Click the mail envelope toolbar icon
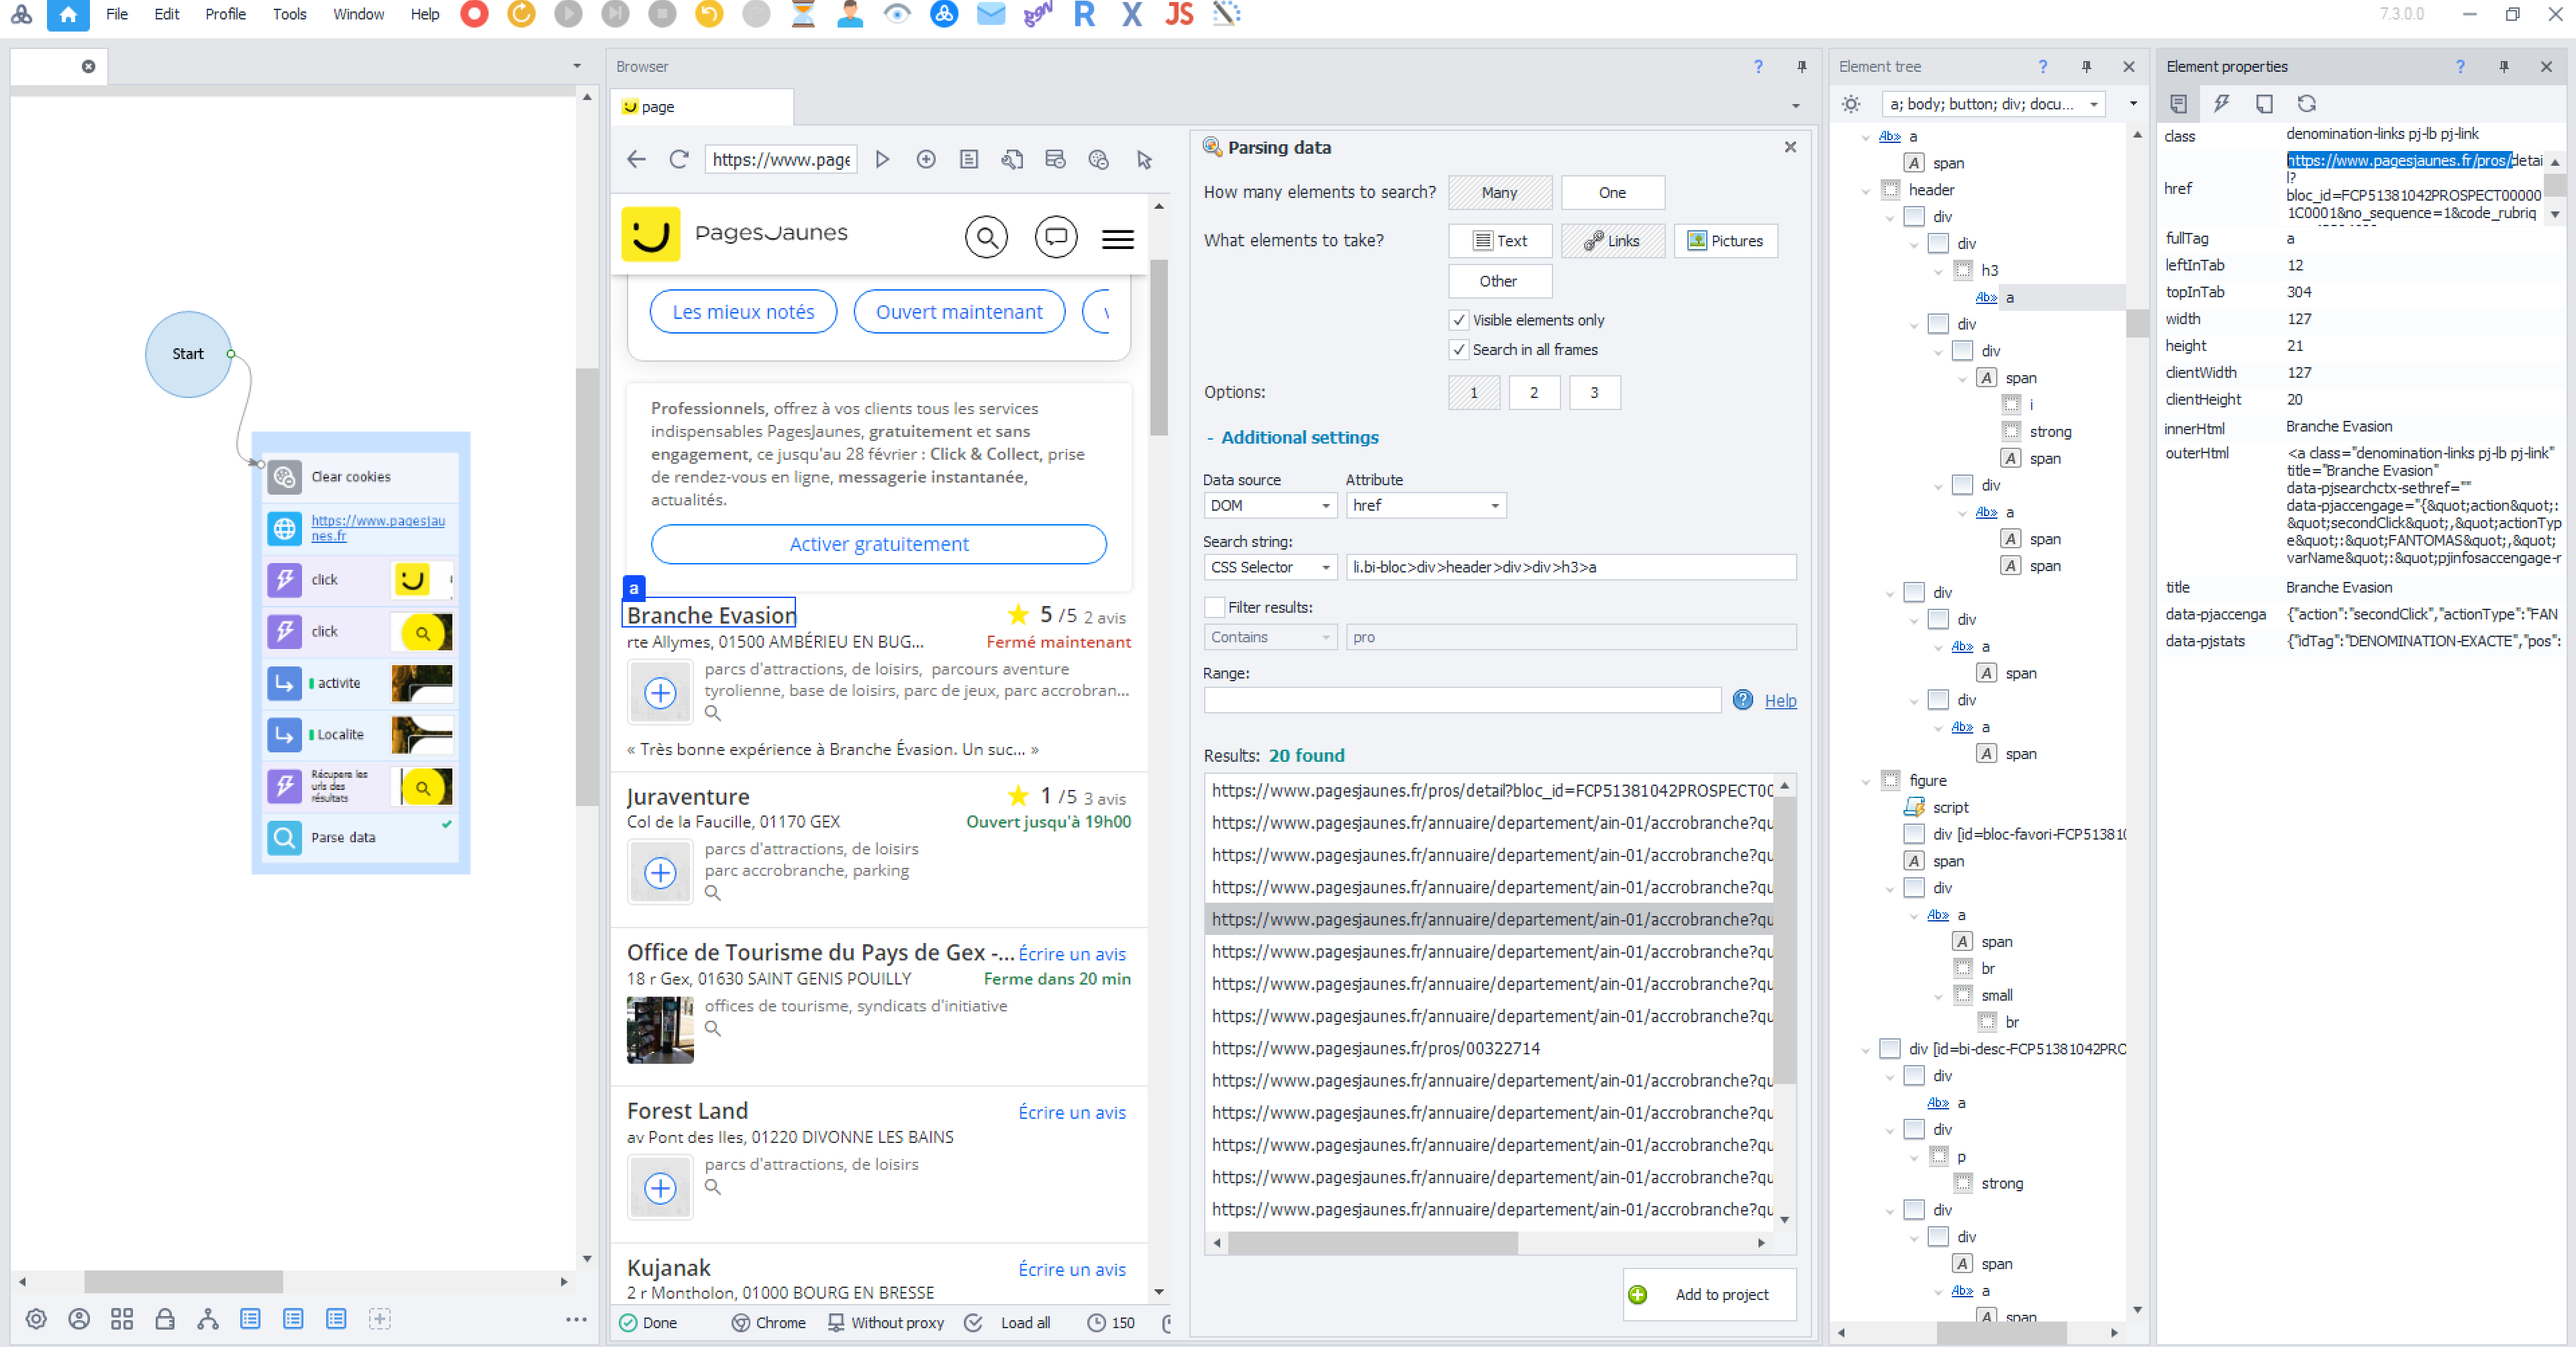 [x=990, y=14]
